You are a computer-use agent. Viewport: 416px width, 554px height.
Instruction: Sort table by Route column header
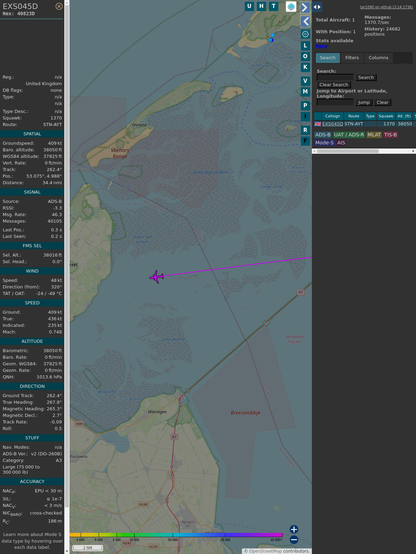[x=353, y=116]
